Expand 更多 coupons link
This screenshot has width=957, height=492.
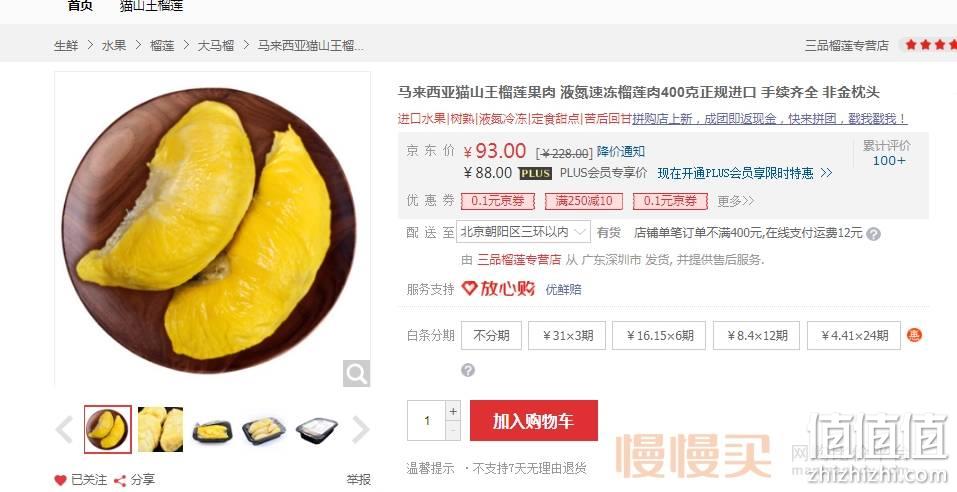point(735,201)
